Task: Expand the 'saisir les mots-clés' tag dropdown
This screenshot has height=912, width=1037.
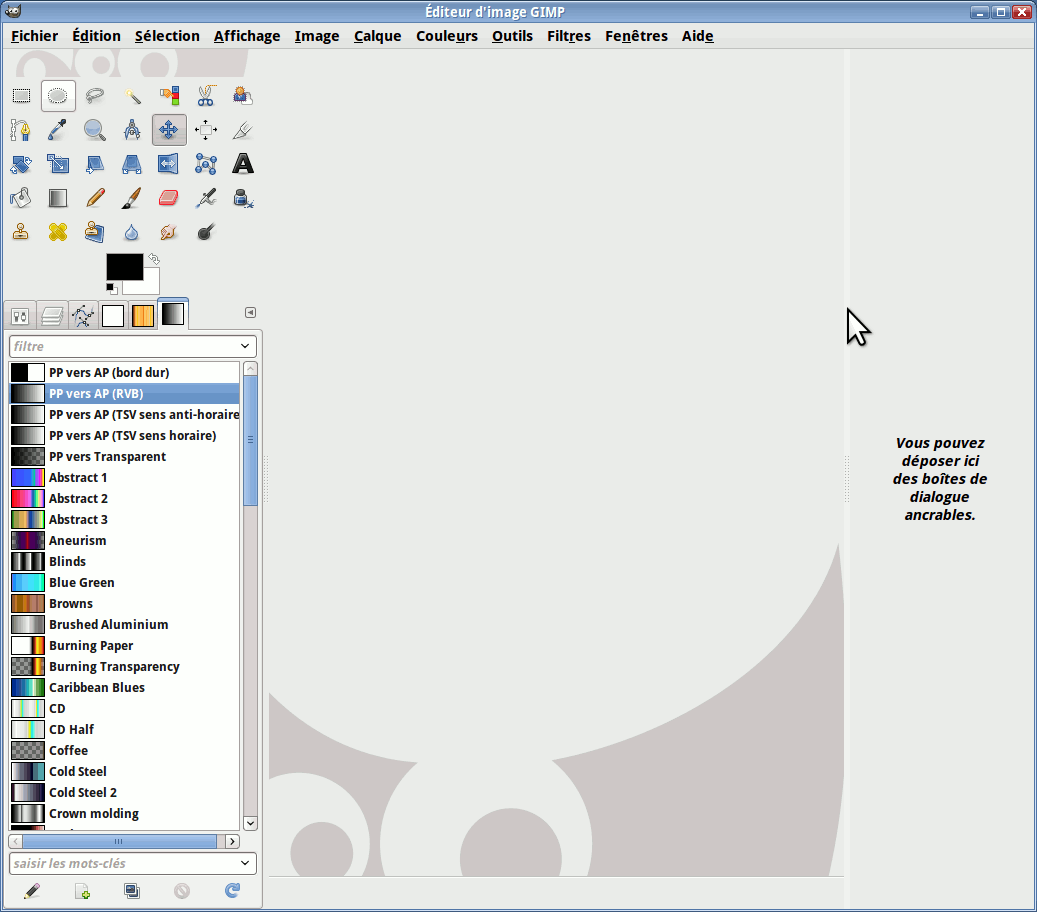Action: coord(245,863)
